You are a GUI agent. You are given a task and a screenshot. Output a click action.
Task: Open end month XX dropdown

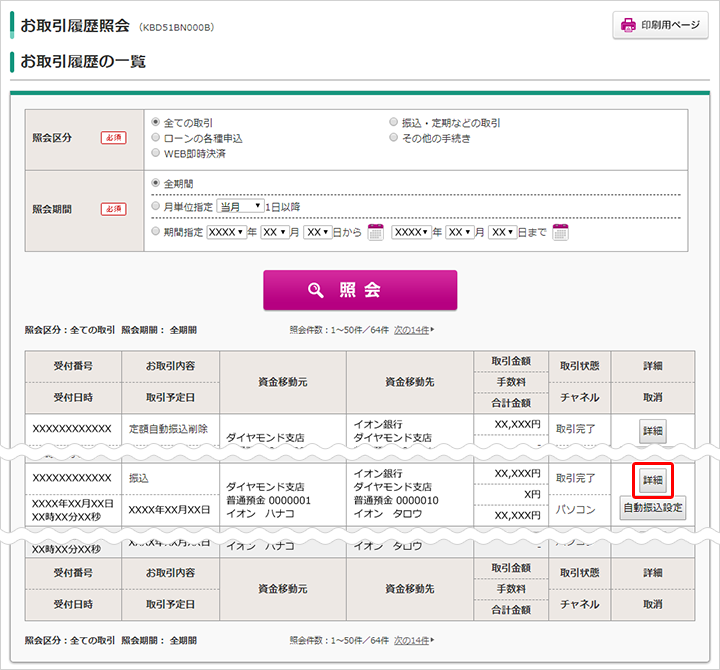coord(460,232)
